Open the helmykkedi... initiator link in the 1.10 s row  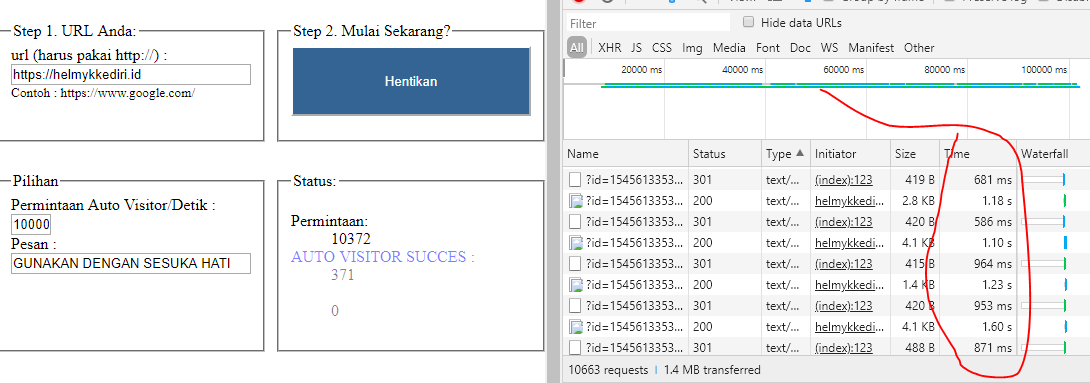850,243
